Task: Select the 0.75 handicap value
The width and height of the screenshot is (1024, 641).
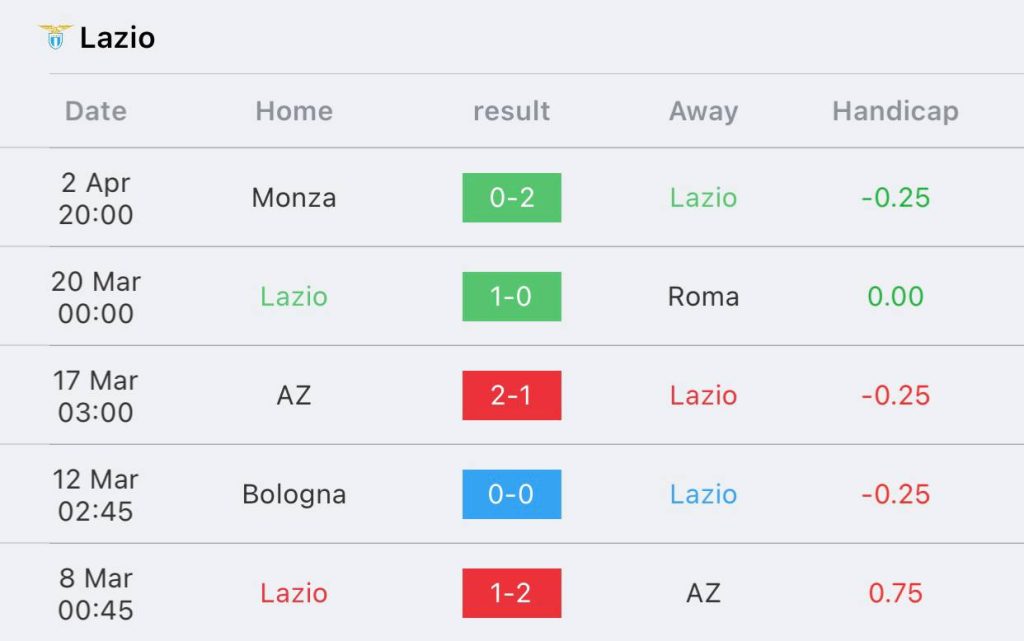Action: pyautogui.click(x=895, y=593)
